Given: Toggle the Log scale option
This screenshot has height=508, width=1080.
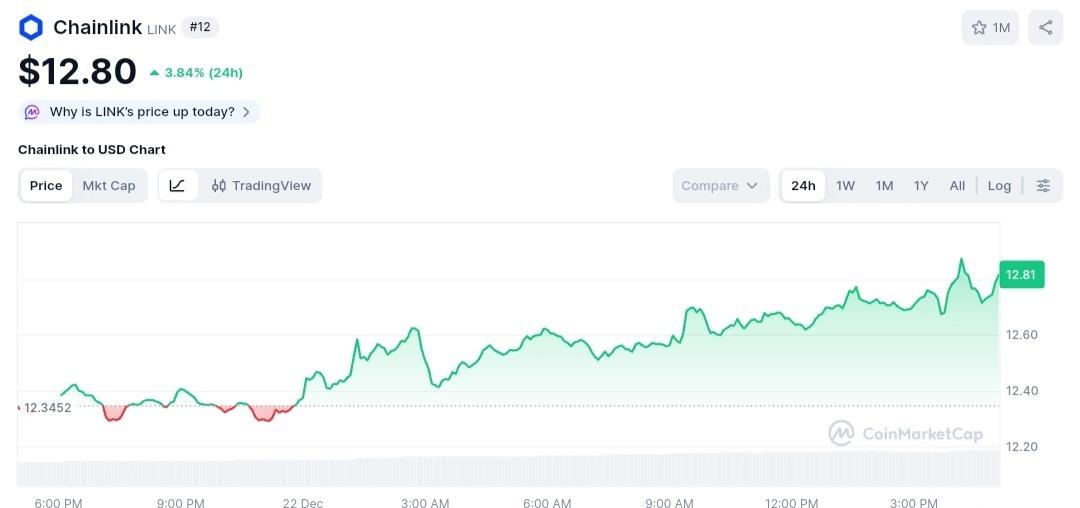Looking at the screenshot, I should tap(999, 186).
